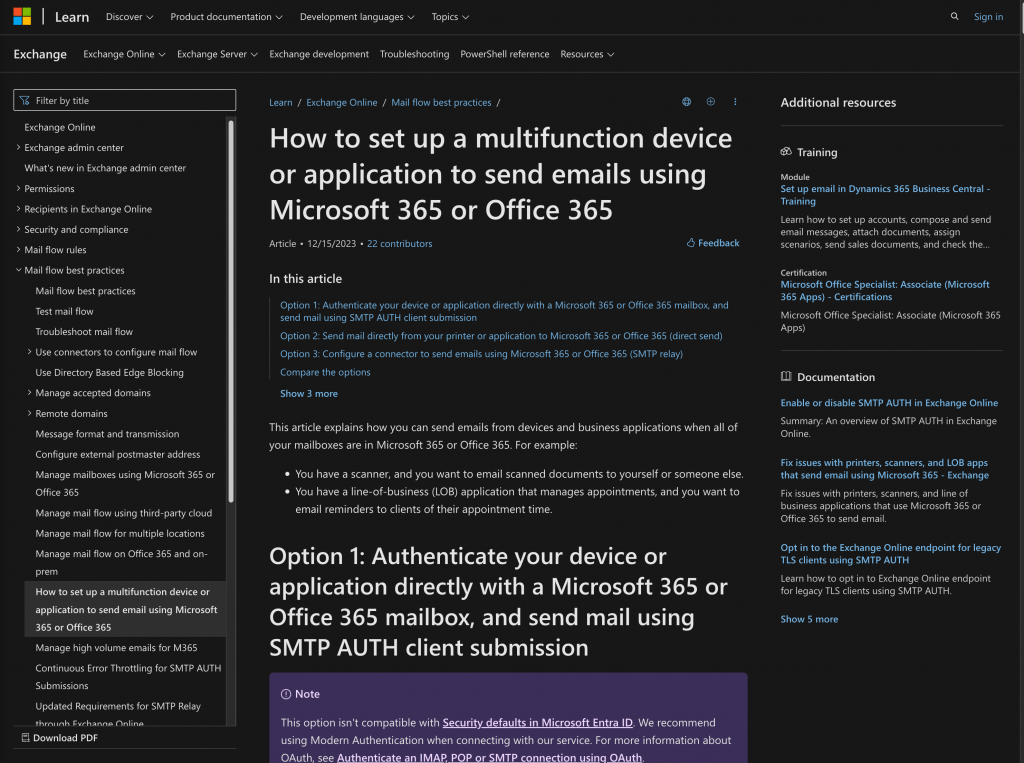The width and height of the screenshot is (1024, 763).
Task: Expand Use connectors to configure mail flow
Action: [x=29, y=352]
